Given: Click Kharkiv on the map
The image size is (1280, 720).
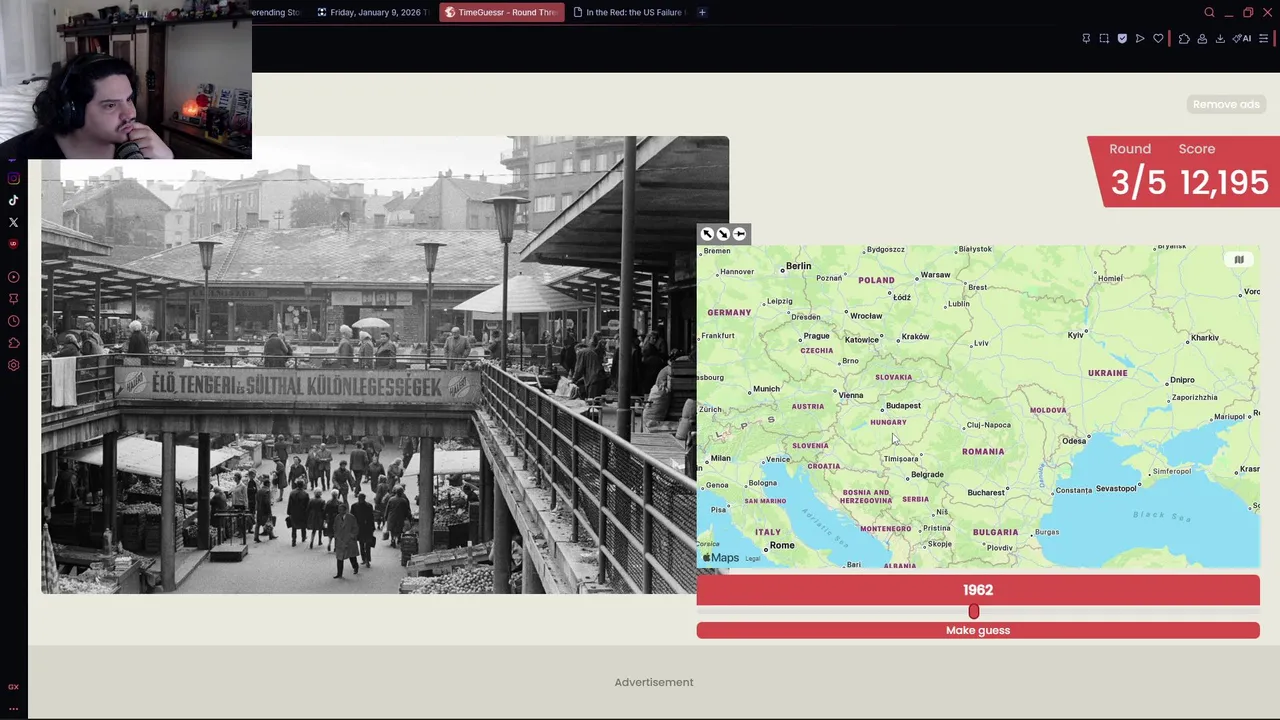Looking at the screenshot, I should (x=1205, y=338).
